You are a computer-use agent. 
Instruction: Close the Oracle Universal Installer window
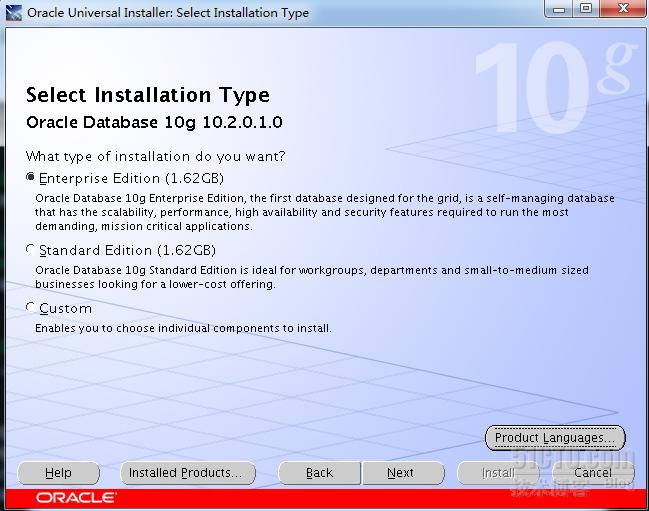[x=623, y=9]
